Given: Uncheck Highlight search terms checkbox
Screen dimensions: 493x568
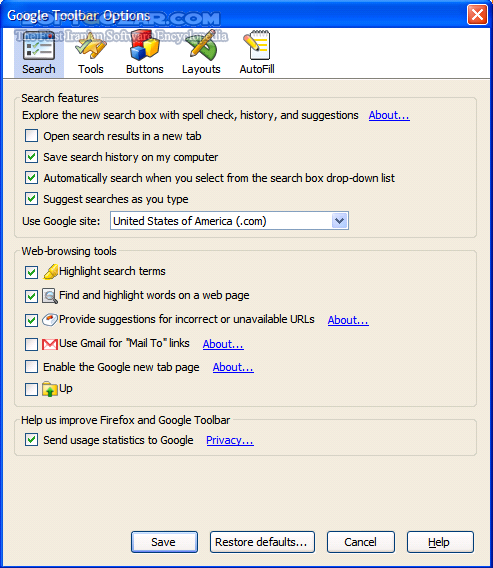Looking at the screenshot, I should click(x=32, y=272).
